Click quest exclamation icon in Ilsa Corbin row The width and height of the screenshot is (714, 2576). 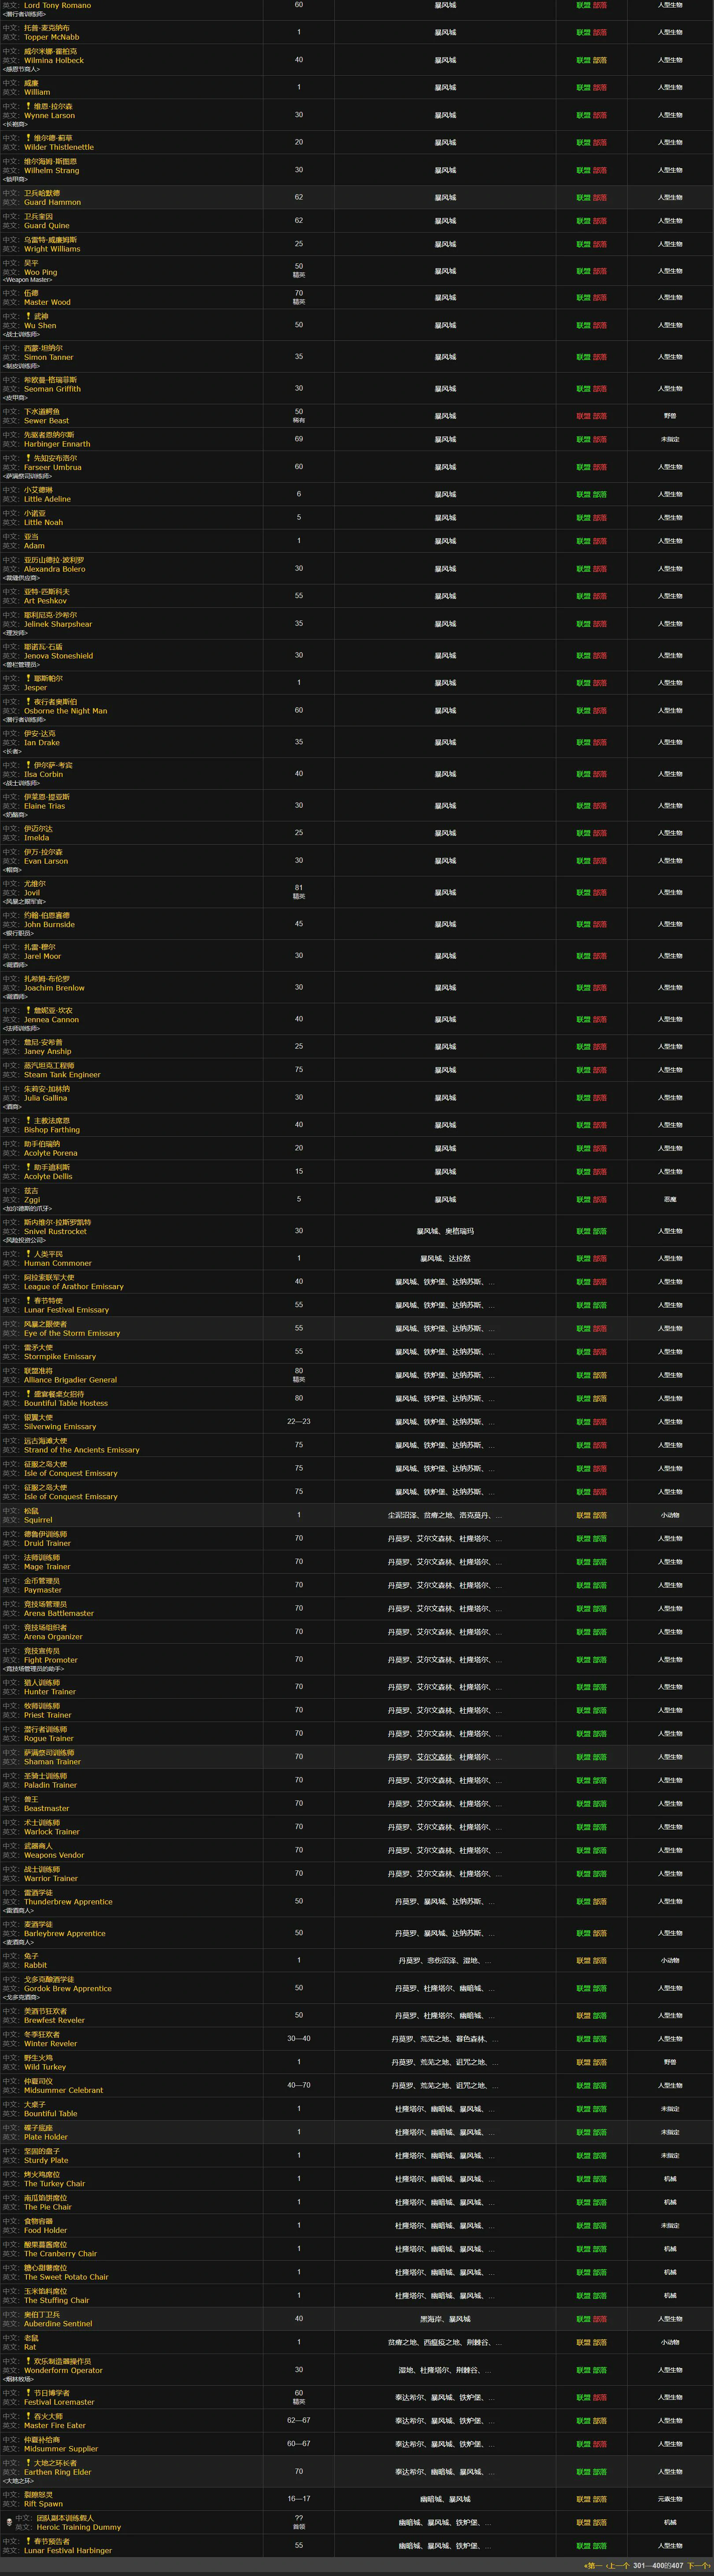28,765
